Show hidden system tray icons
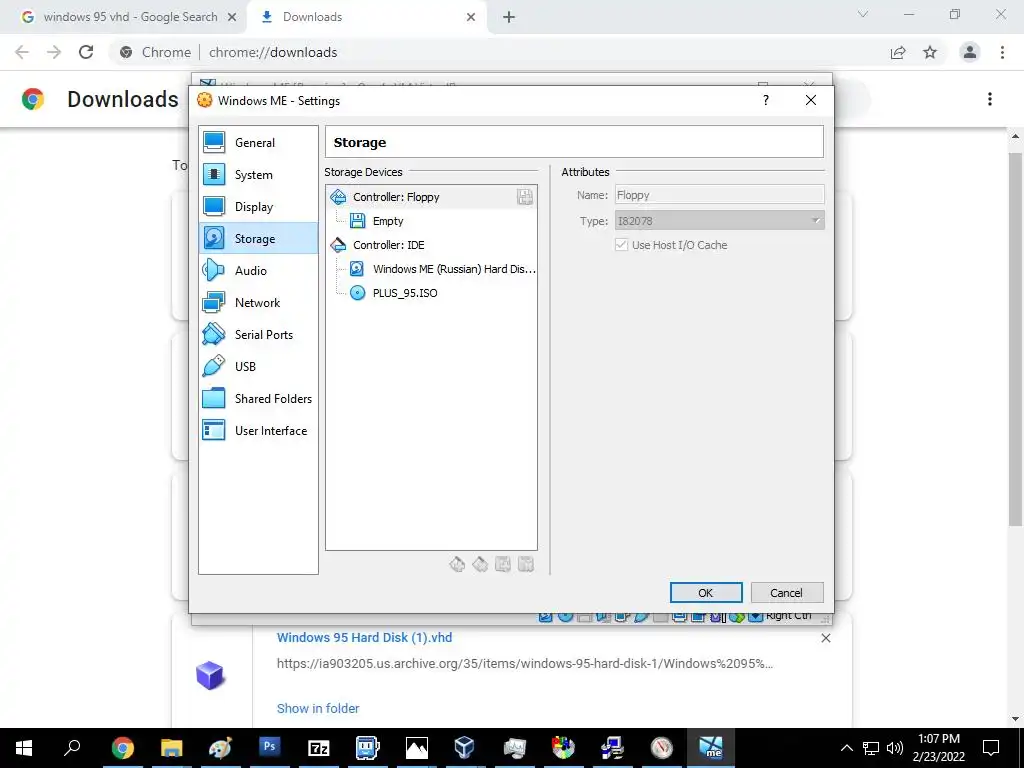Image resolution: width=1024 pixels, height=768 pixels. pyautogui.click(x=846, y=748)
